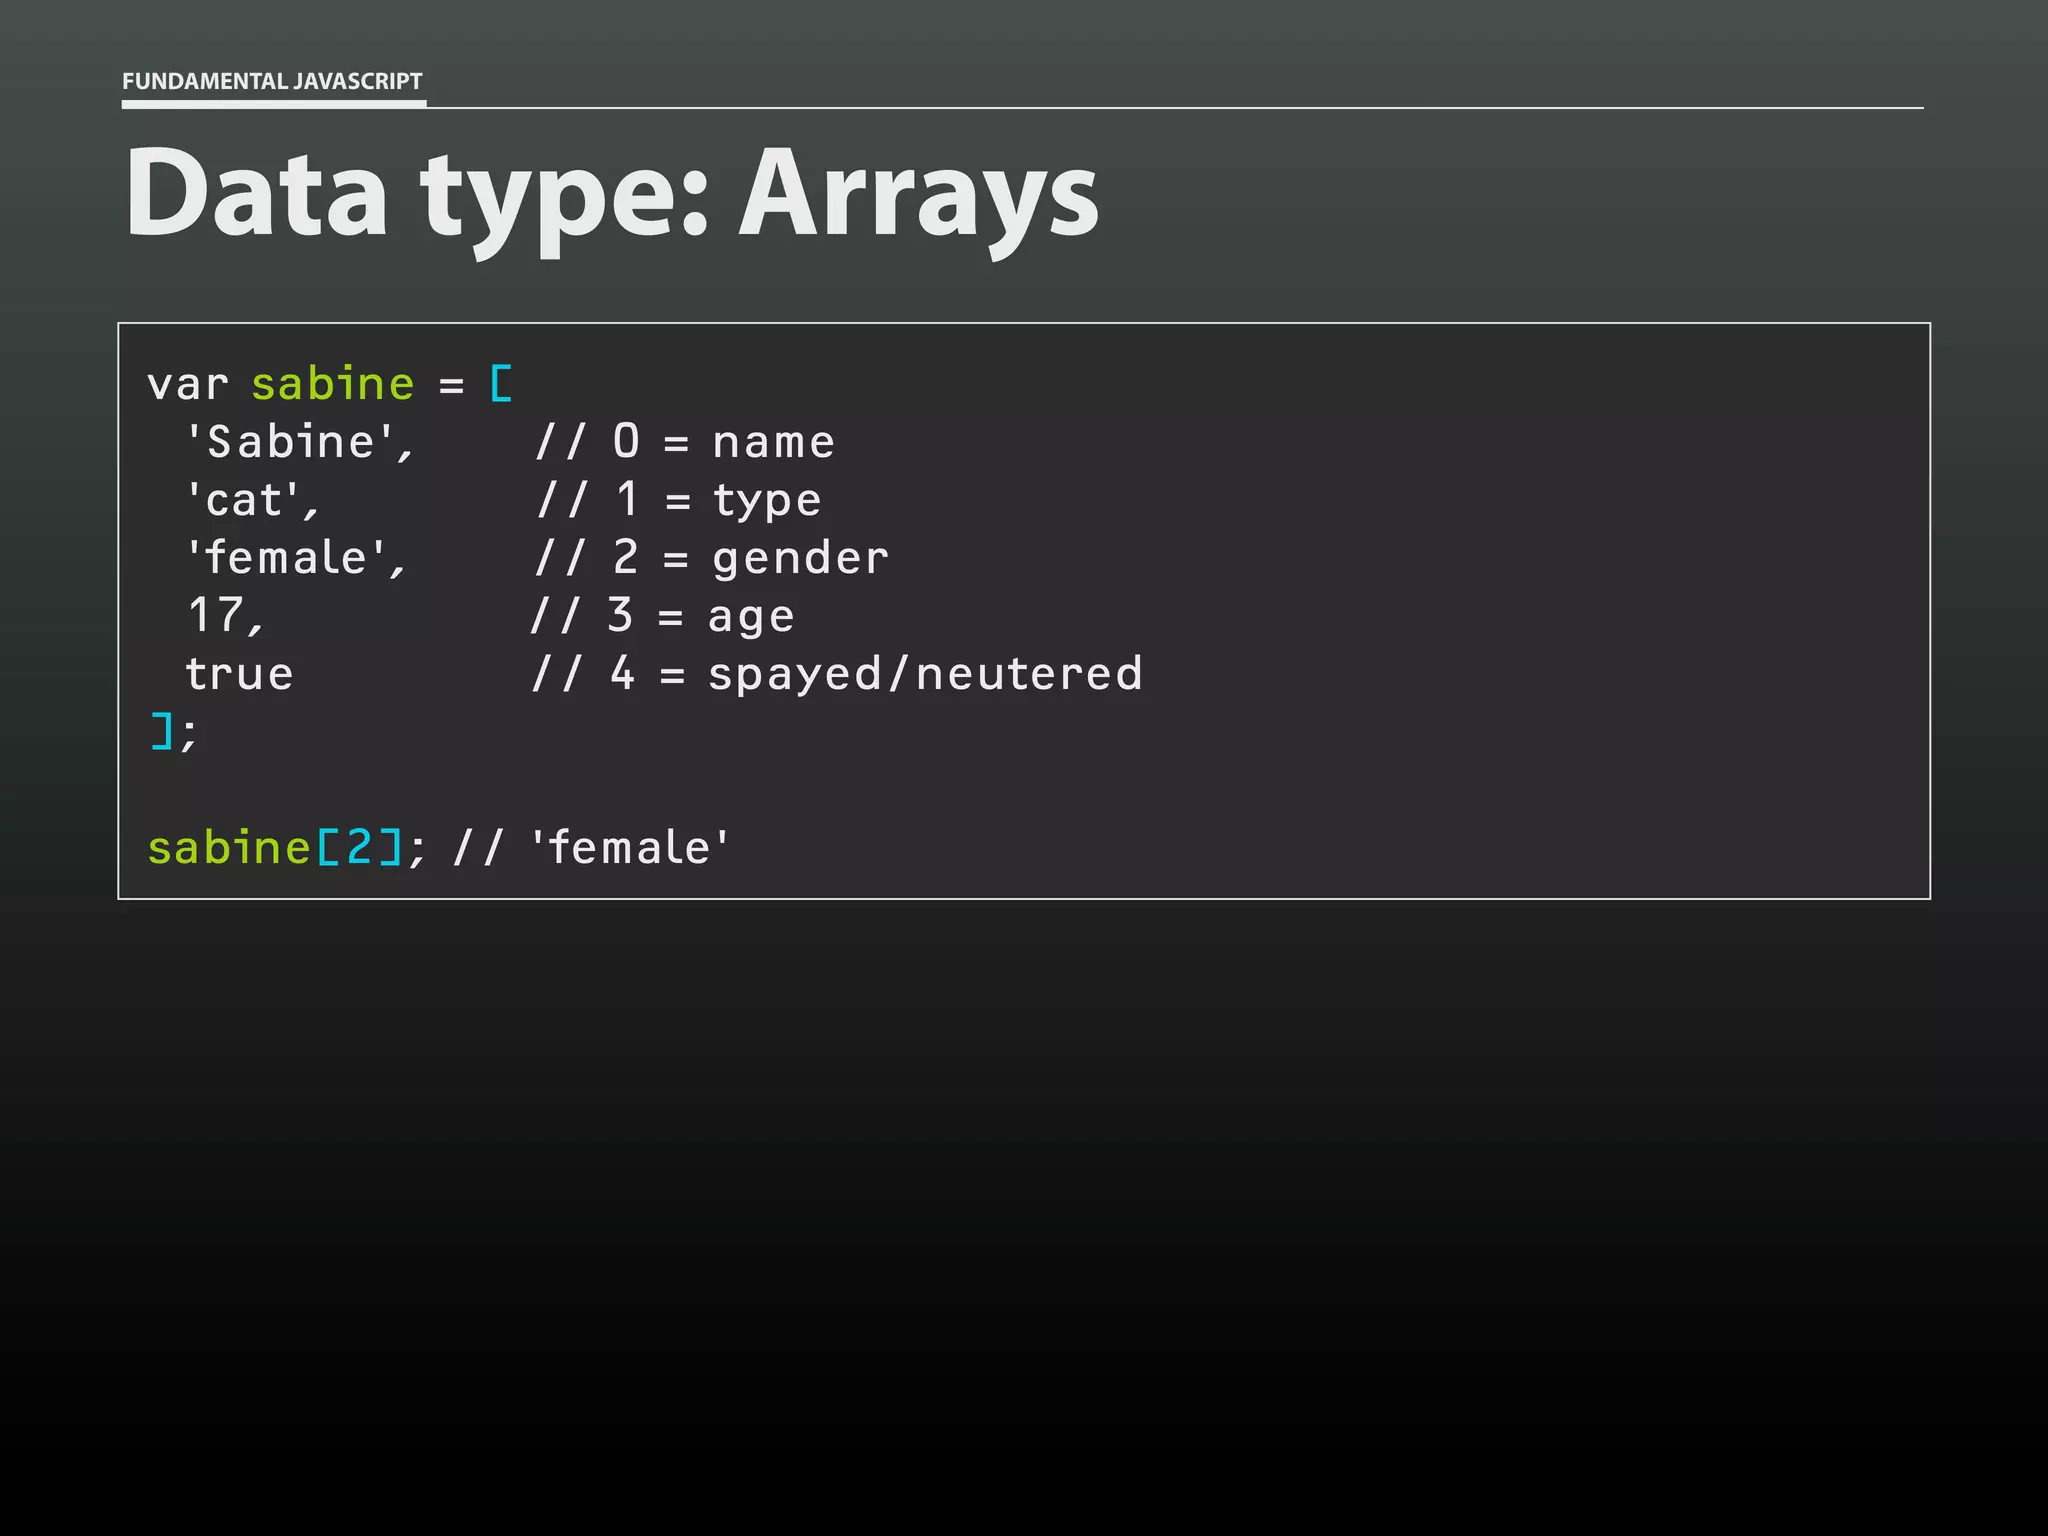Click the 'cat' string value
This screenshot has width=2048, height=1536.
click(245, 501)
